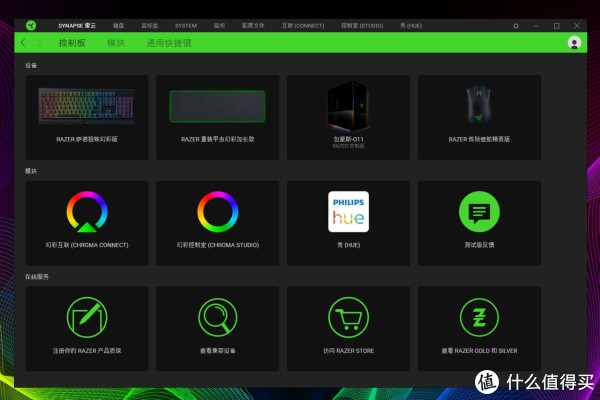Open the user account avatar
This screenshot has width=600, height=400.
tap(574, 42)
